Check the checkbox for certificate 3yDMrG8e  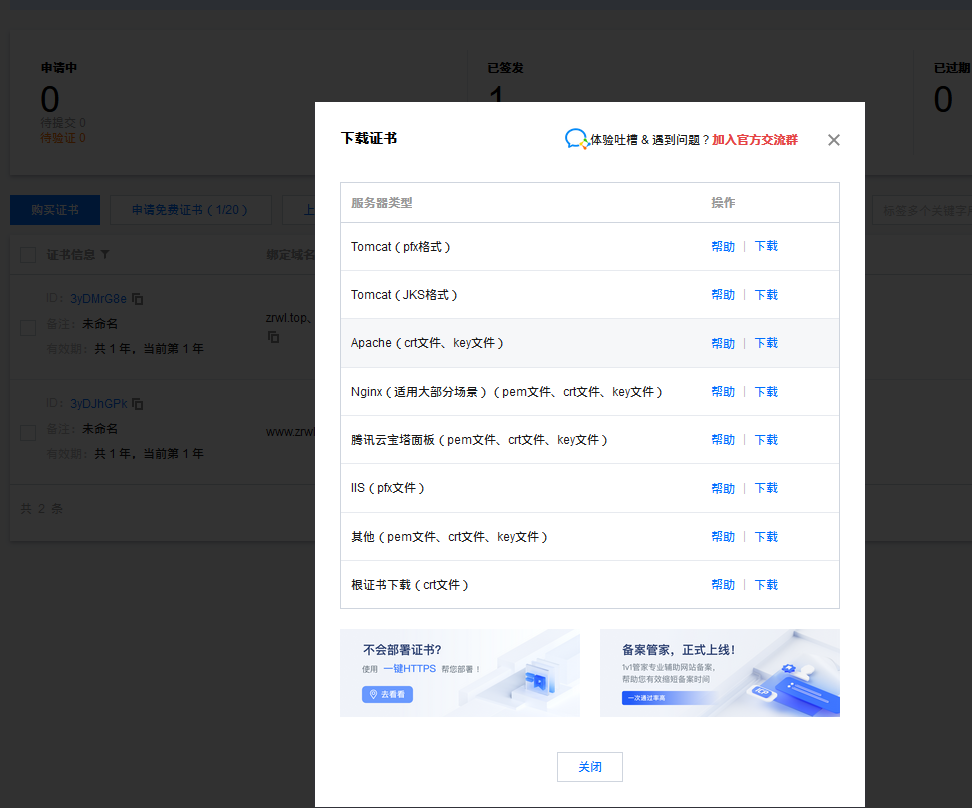[x=27, y=325]
